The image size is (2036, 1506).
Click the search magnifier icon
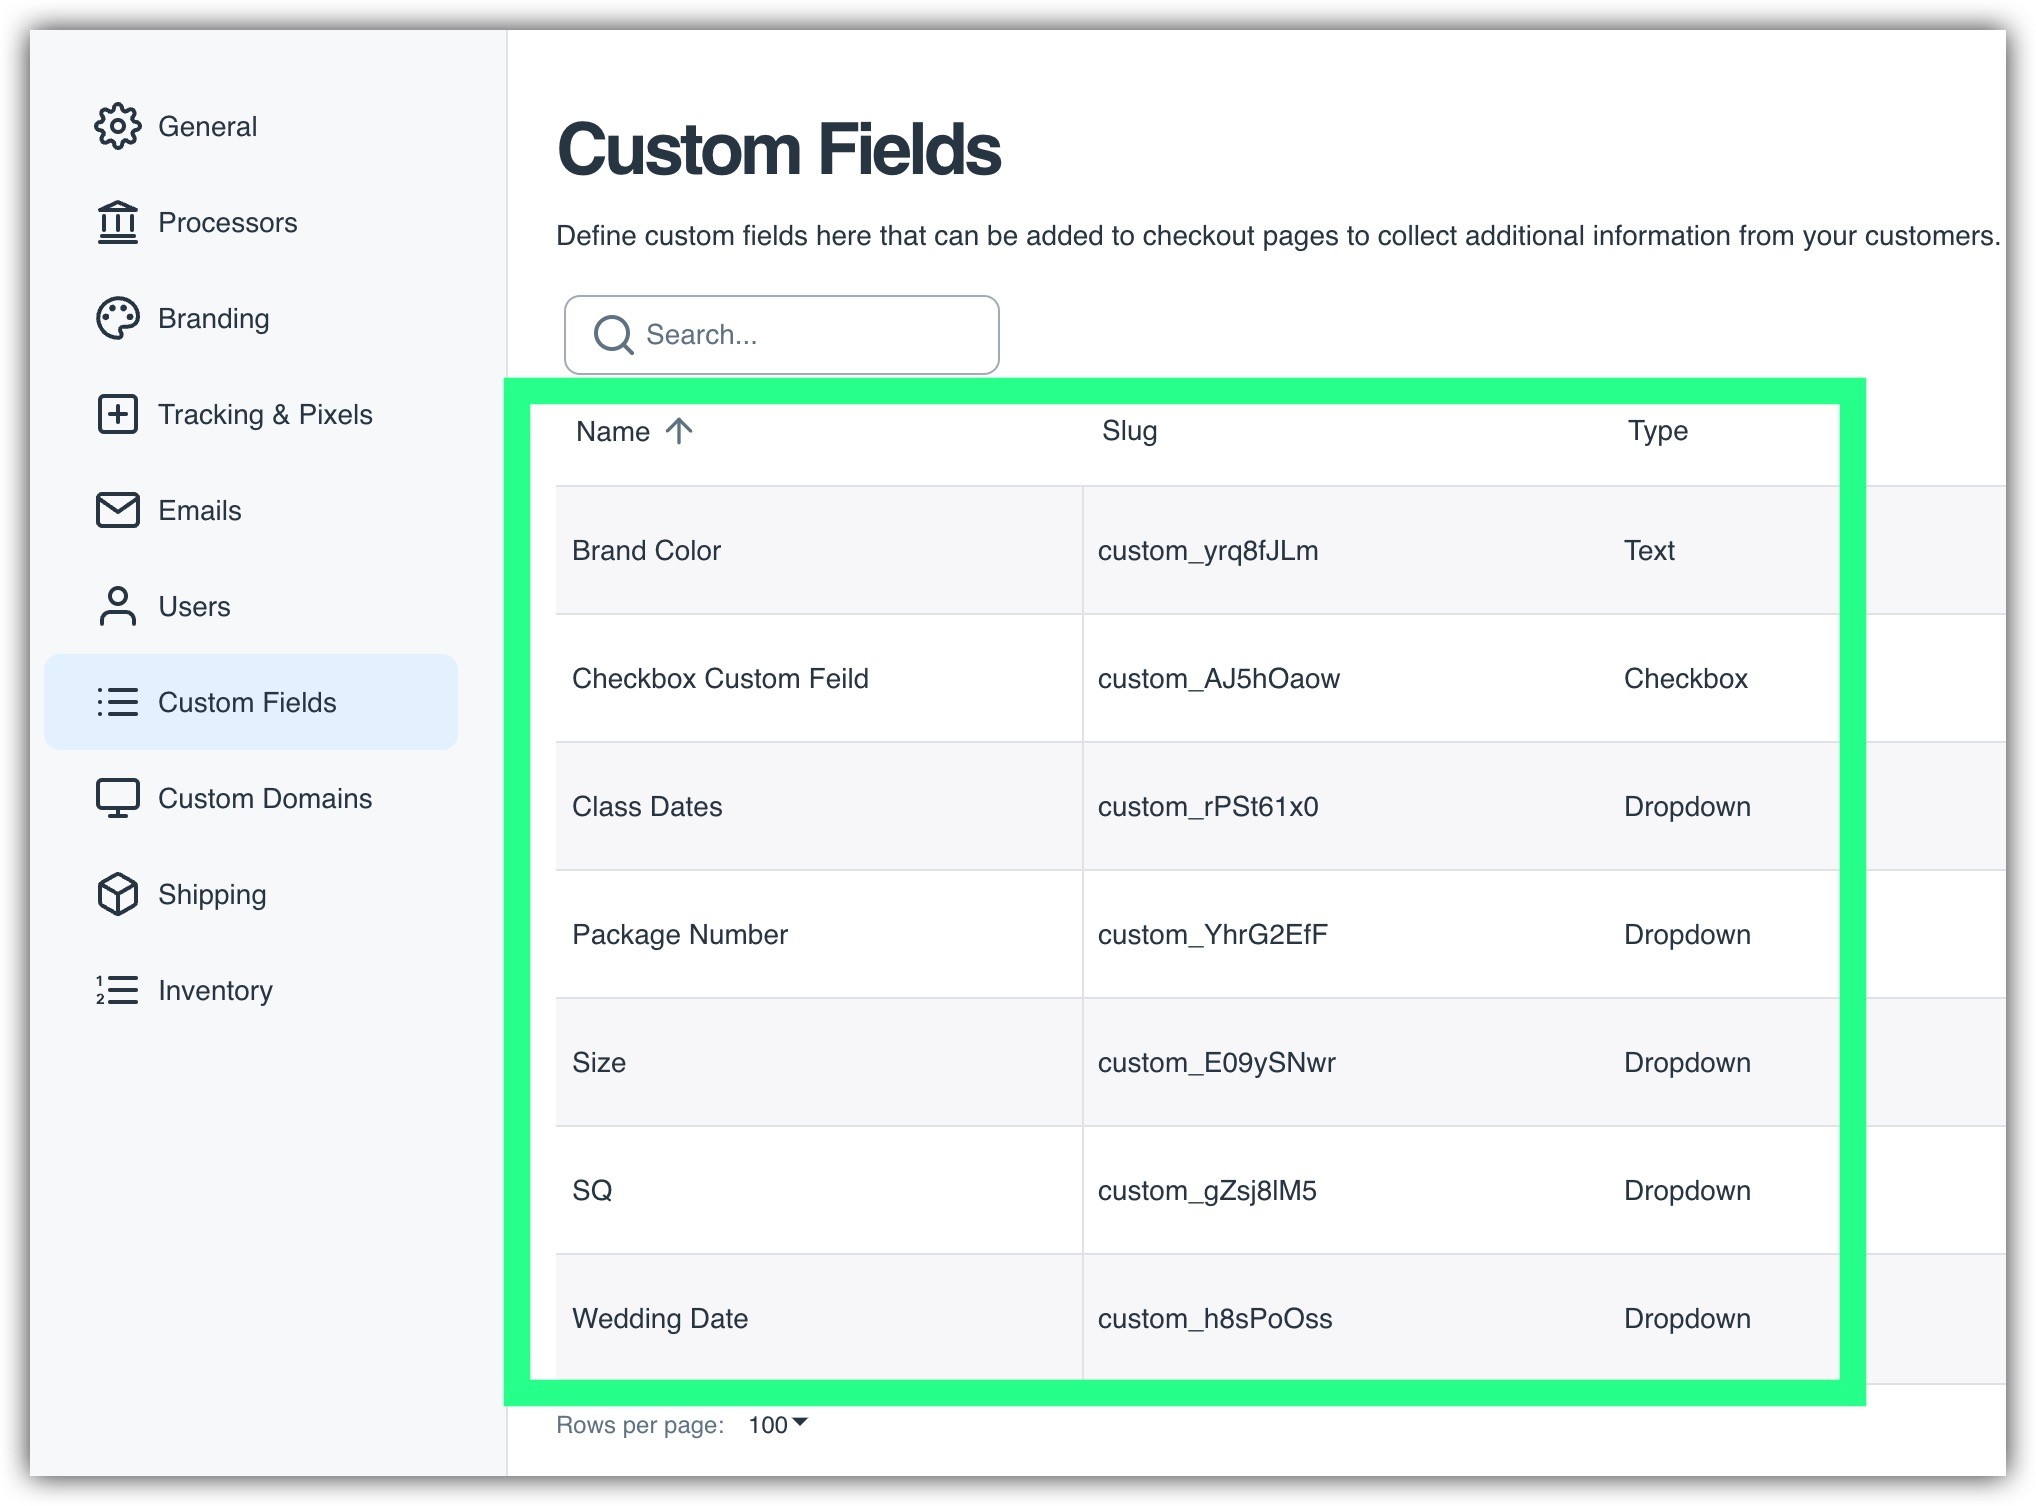click(613, 335)
